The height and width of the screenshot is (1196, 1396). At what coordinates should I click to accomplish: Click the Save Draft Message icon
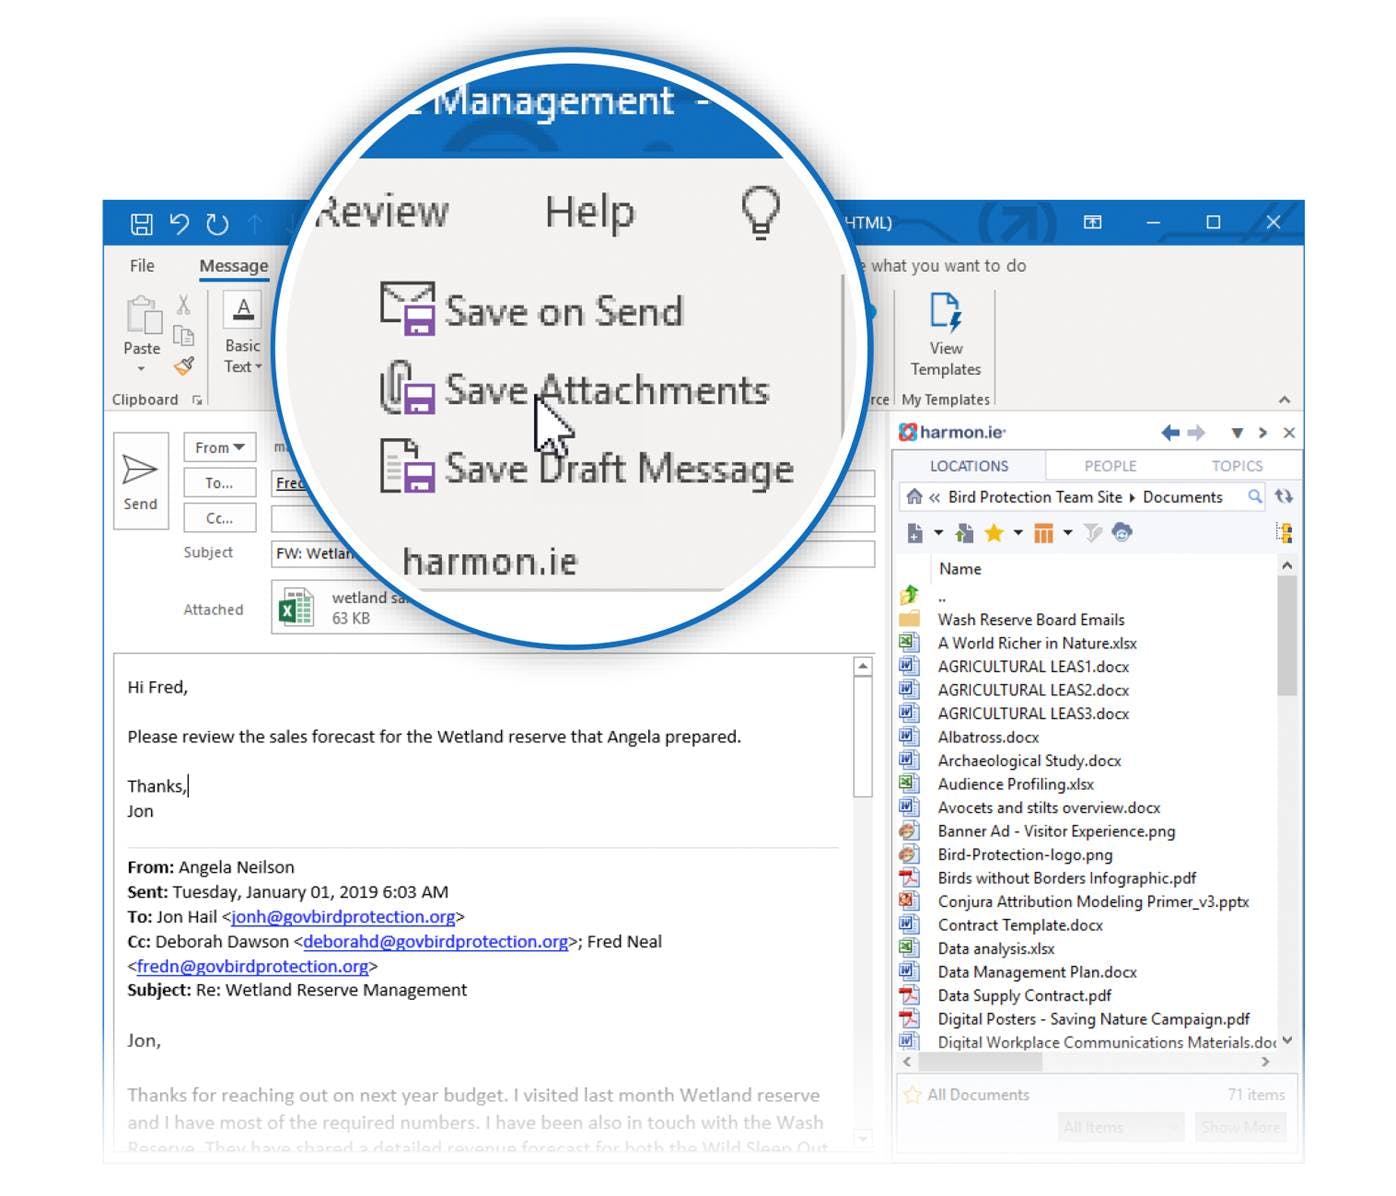pos(407,466)
